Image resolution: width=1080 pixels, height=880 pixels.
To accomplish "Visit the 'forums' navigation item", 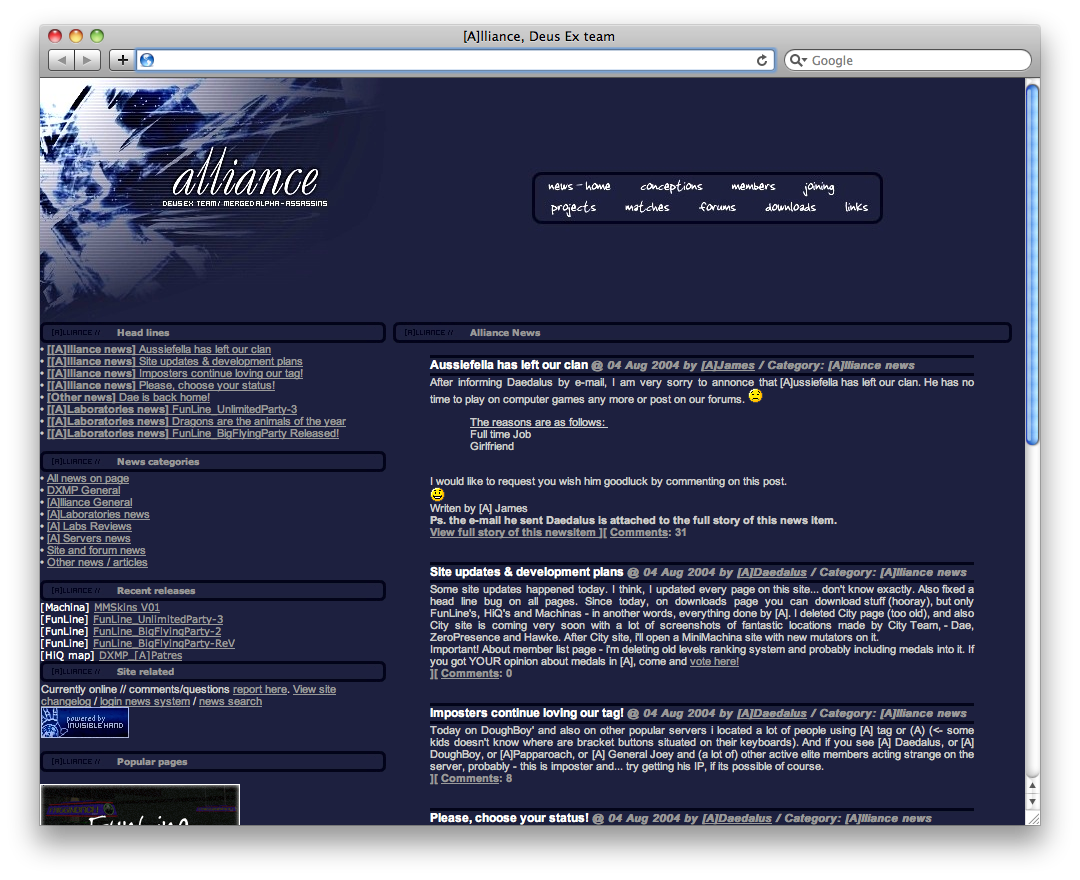I will [717, 207].
